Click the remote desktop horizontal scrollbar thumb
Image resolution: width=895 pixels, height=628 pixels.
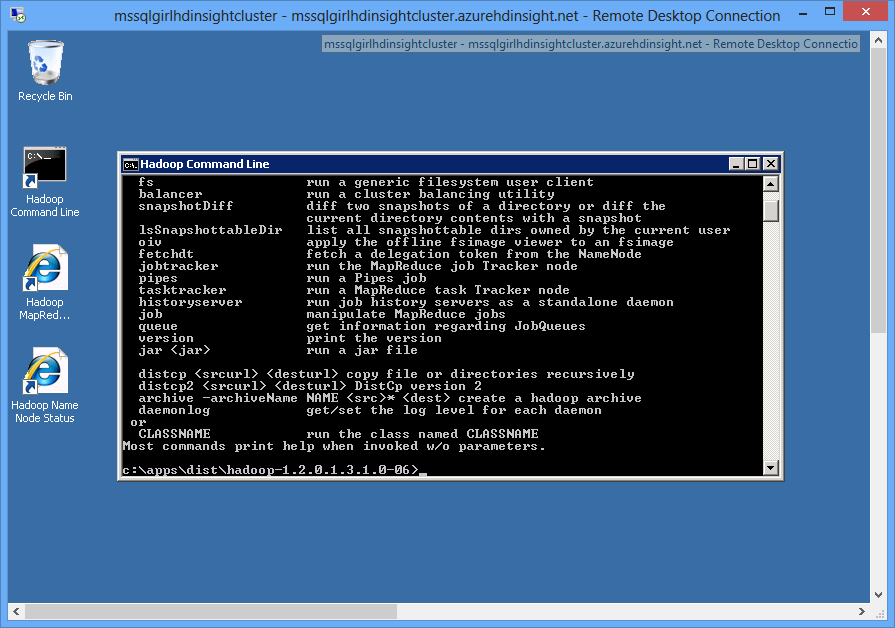point(211,611)
